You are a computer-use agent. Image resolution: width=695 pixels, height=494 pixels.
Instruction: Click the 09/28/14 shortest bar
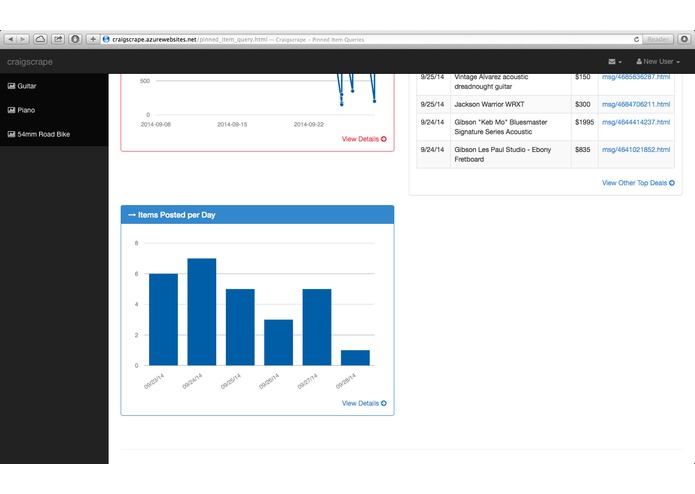[355, 358]
